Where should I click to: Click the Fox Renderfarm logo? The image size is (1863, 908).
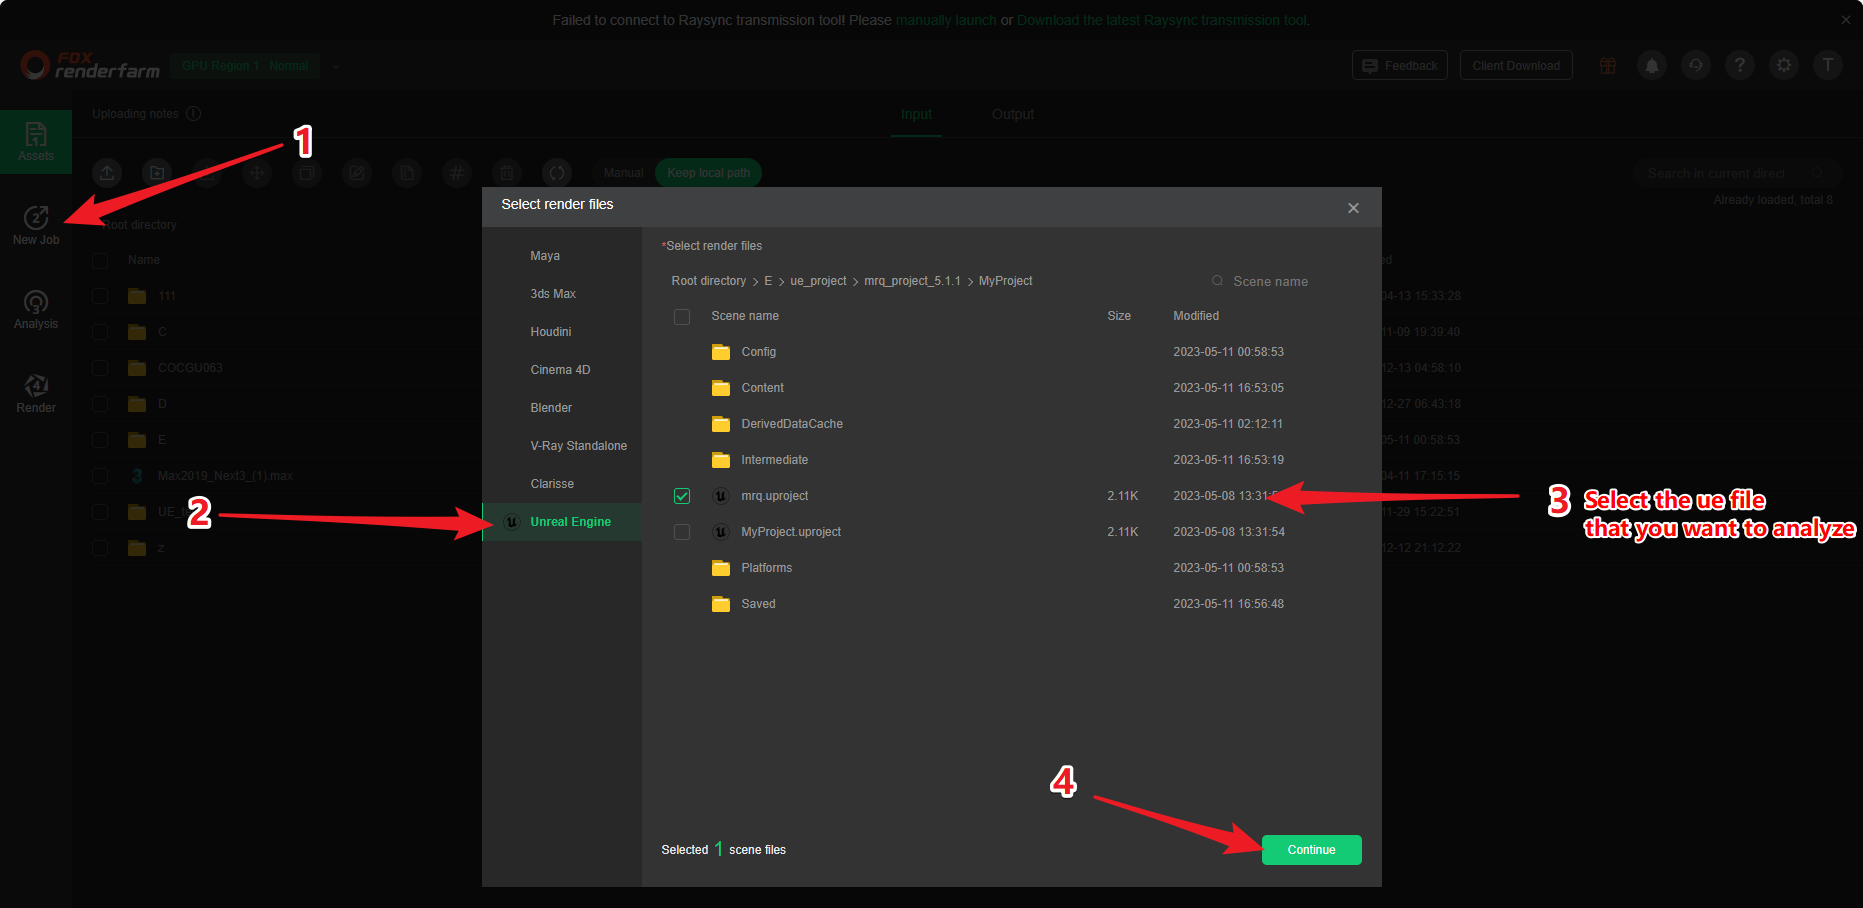pos(90,66)
